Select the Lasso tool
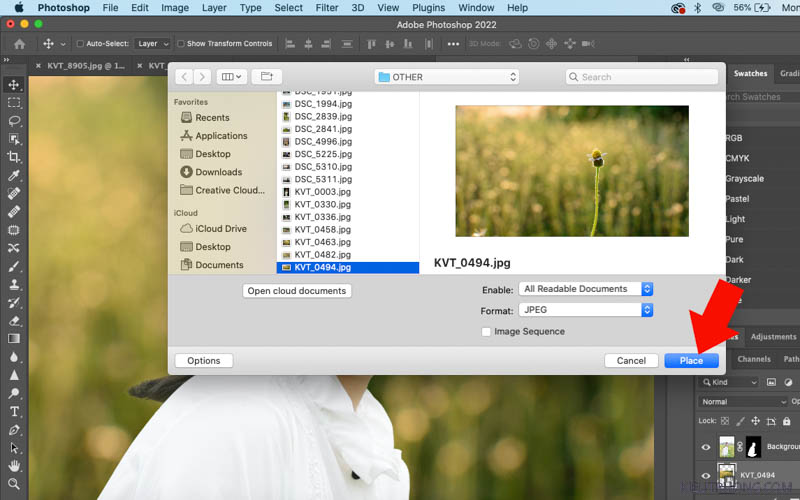This screenshot has height=500, width=800. (14, 121)
